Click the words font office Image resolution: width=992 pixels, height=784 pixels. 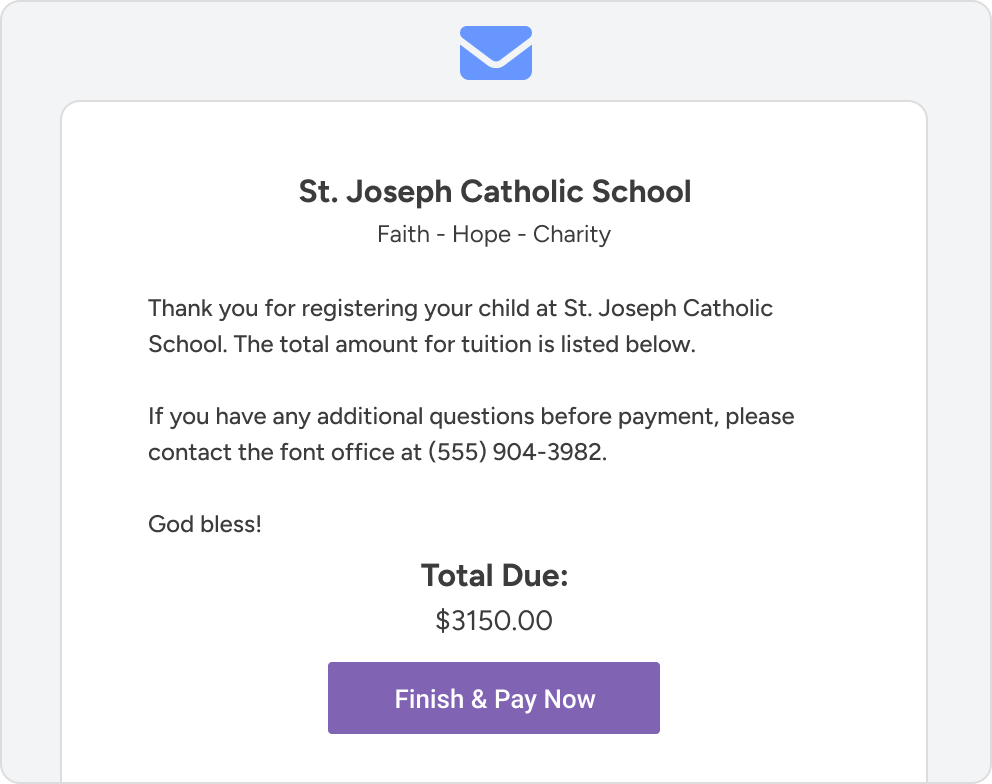tap(332, 452)
